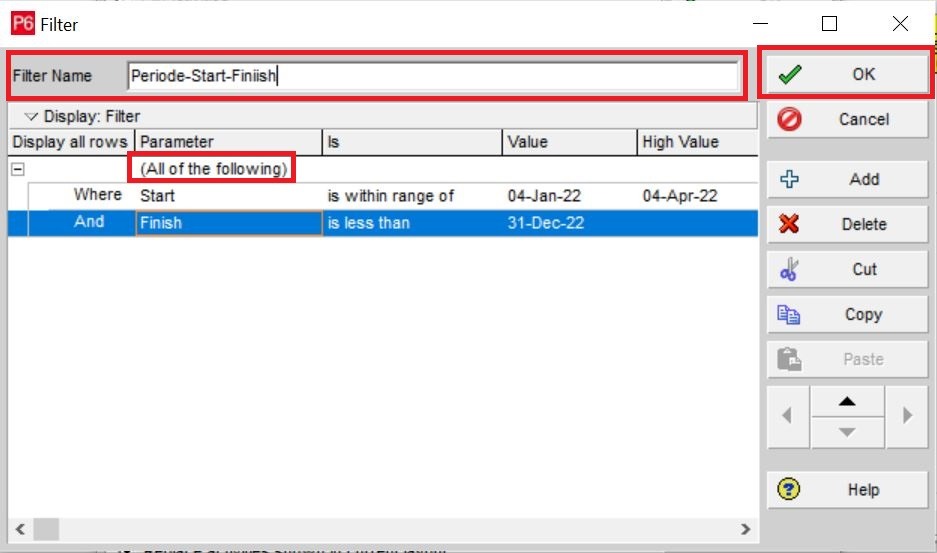Cancel the filter dialog
The width and height of the screenshot is (937, 553).
pos(847,119)
